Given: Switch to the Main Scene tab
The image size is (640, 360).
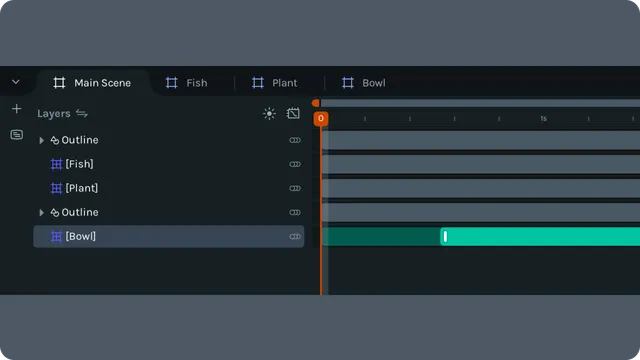Looking at the screenshot, I should click(93, 83).
